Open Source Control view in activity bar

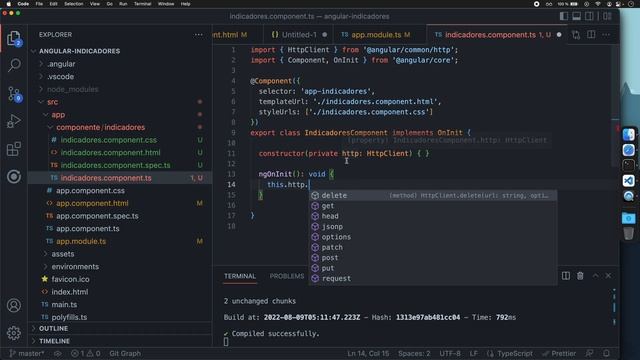point(14,94)
